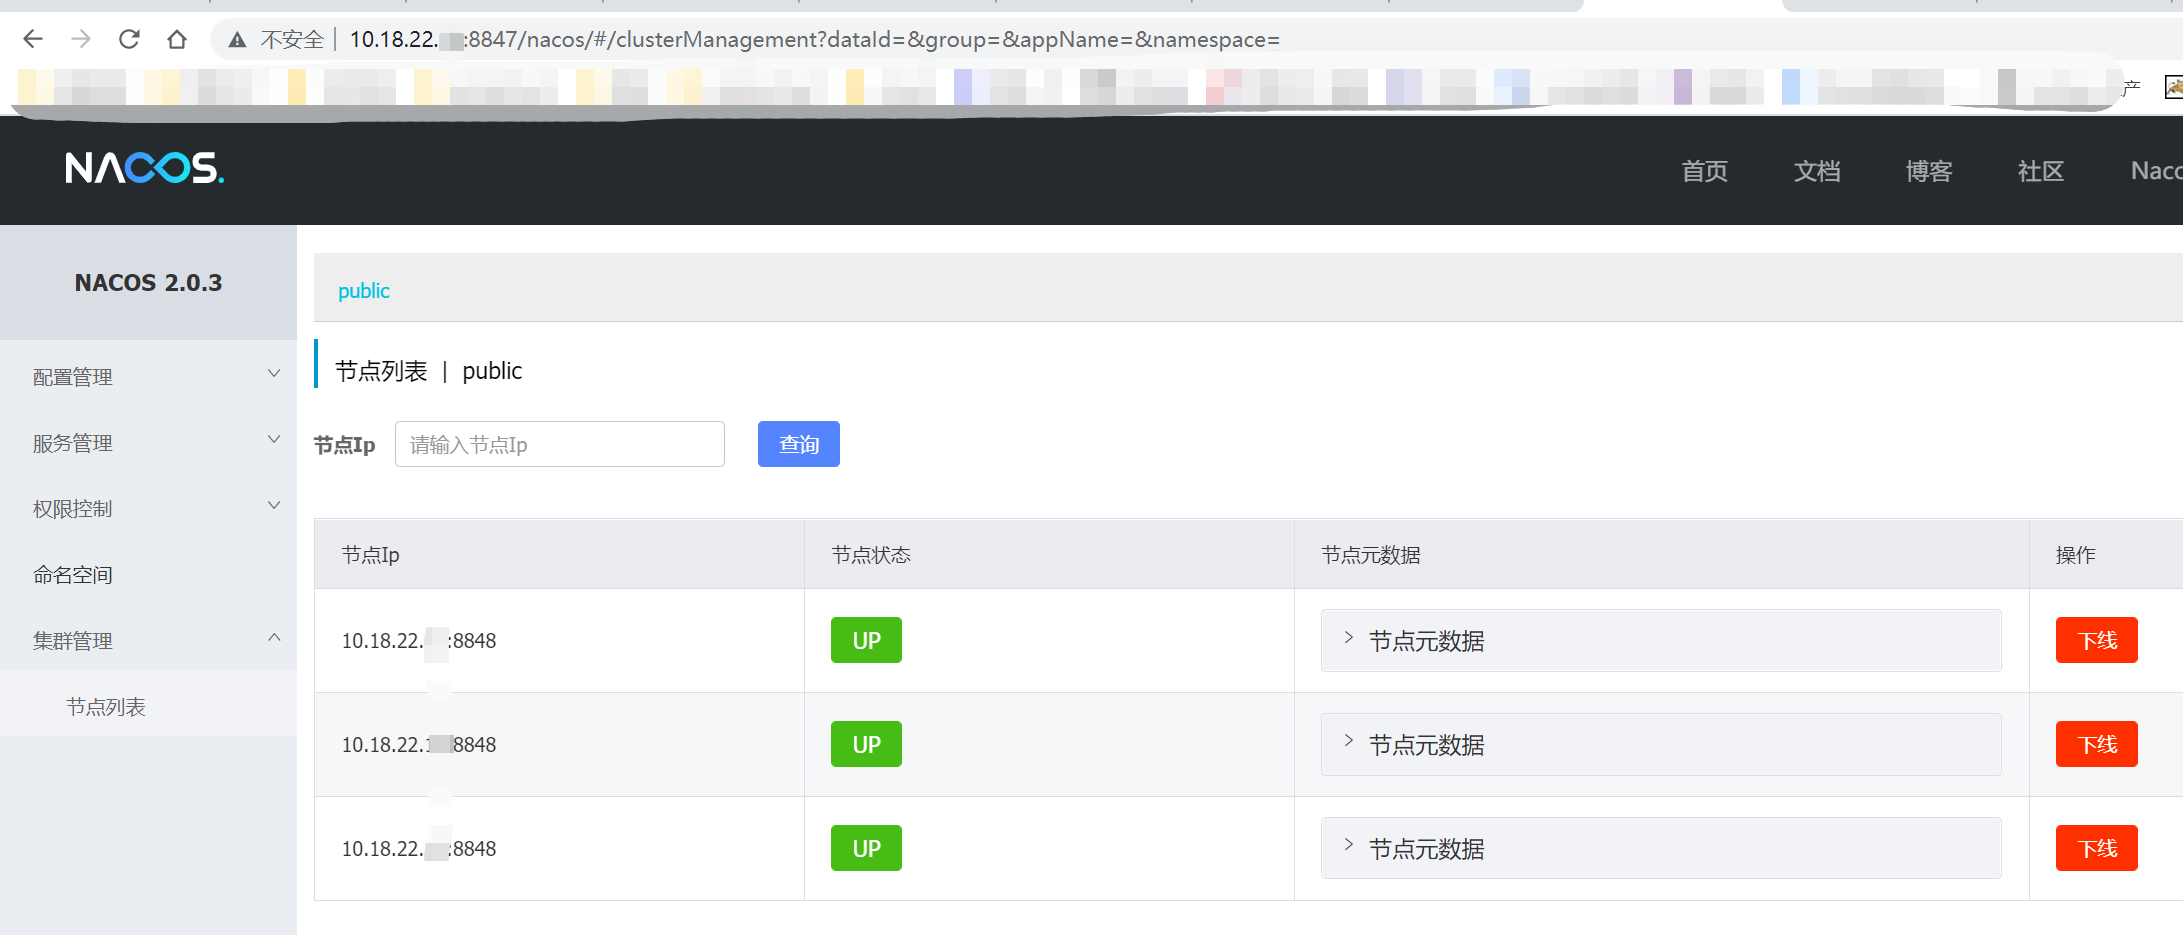Expand the 权限控制 sidebar menu

tap(148, 509)
